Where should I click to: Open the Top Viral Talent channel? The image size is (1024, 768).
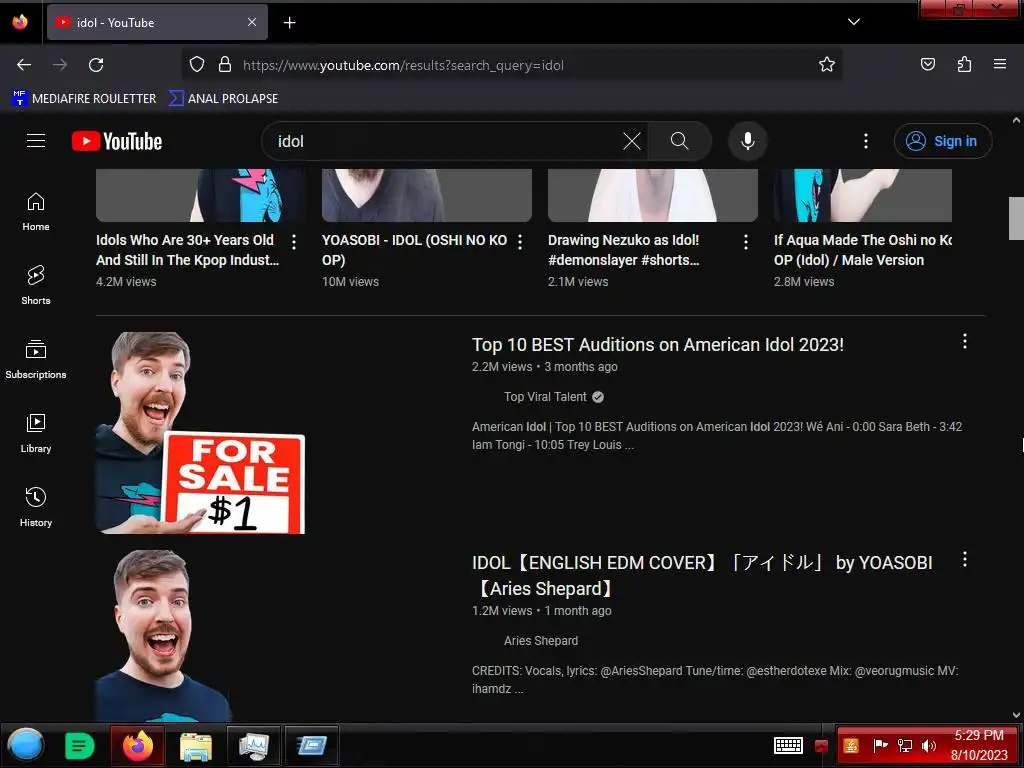click(x=545, y=397)
